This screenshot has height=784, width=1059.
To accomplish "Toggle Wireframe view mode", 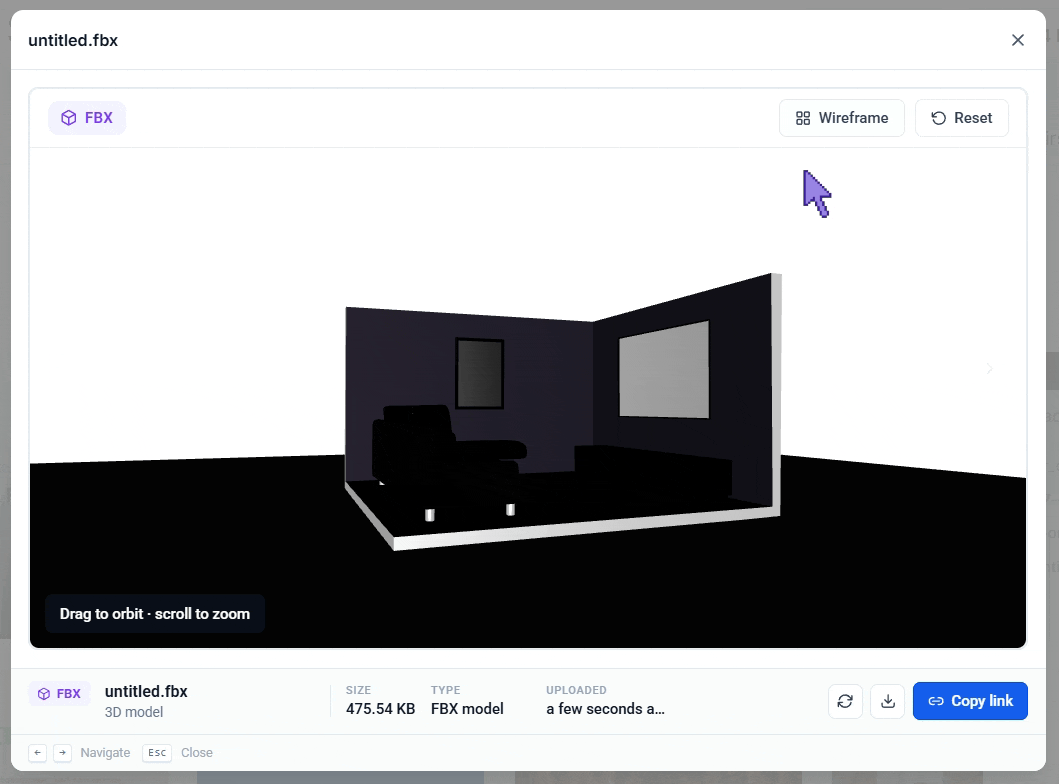I will click(842, 118).
